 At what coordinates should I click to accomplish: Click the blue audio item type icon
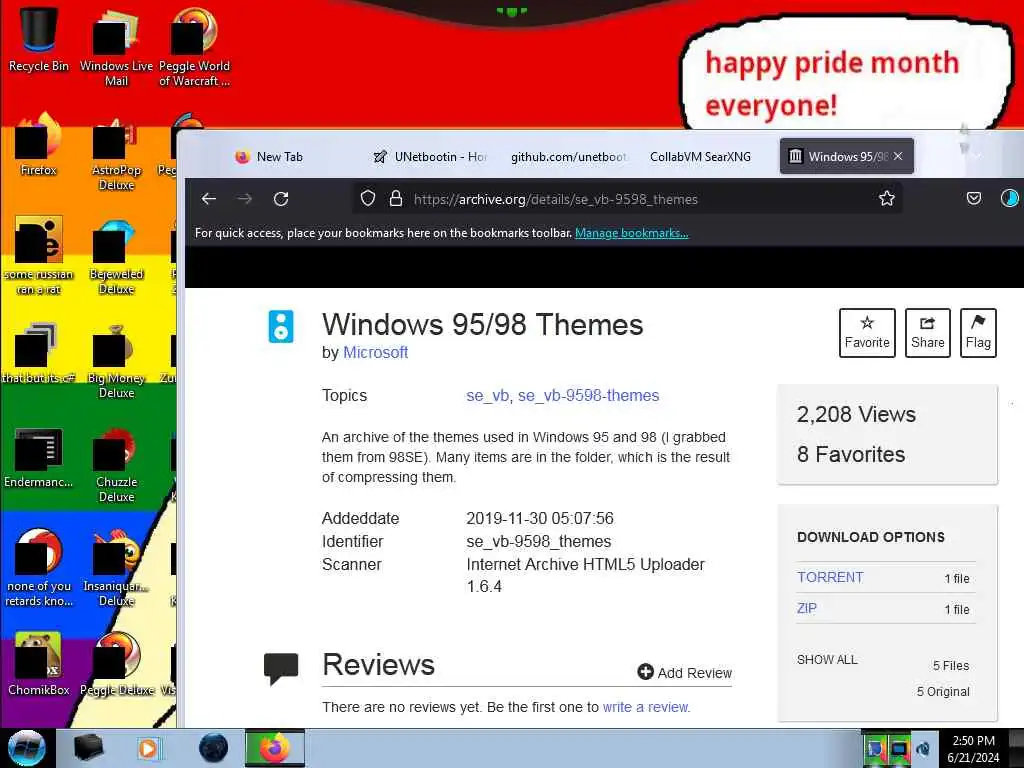(281, 327)
